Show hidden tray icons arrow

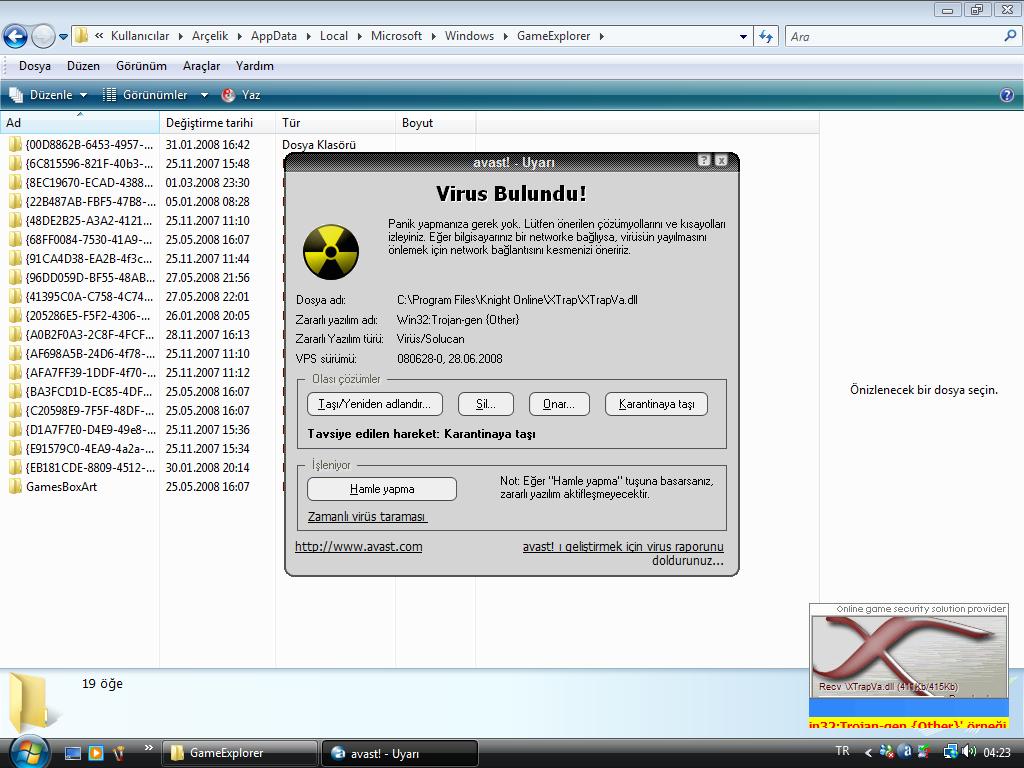868,752
